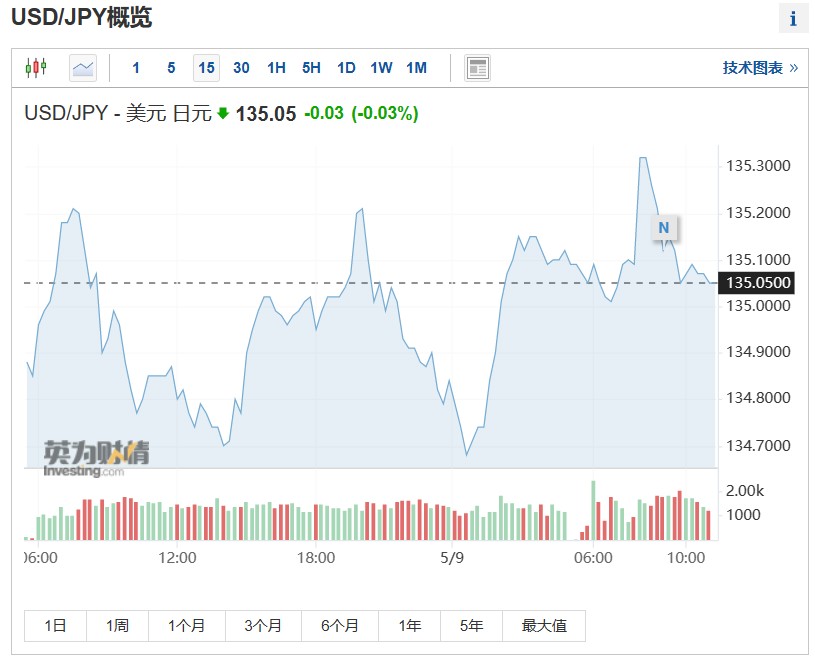Select the 1 minute interval
Viewport: 815px width, 662px height.
[136, 68]
